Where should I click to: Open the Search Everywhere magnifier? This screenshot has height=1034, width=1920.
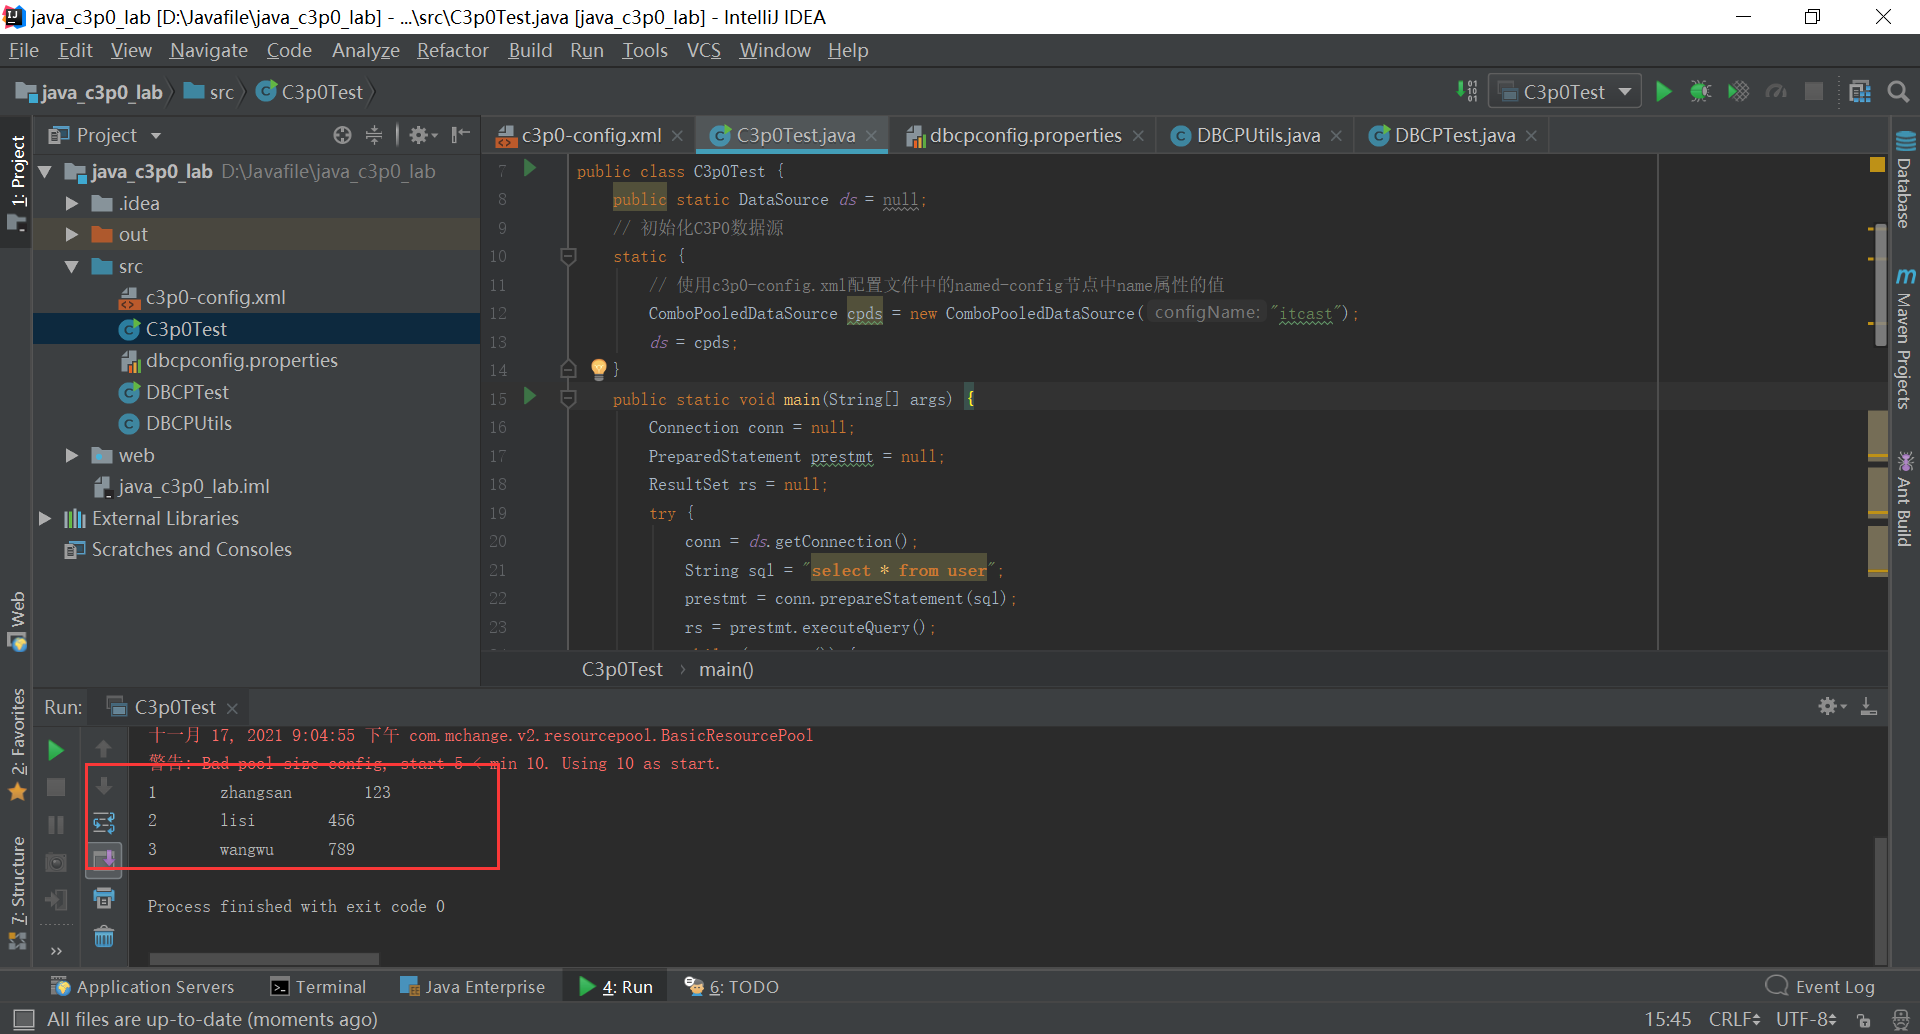click(x=1898, y=91)
